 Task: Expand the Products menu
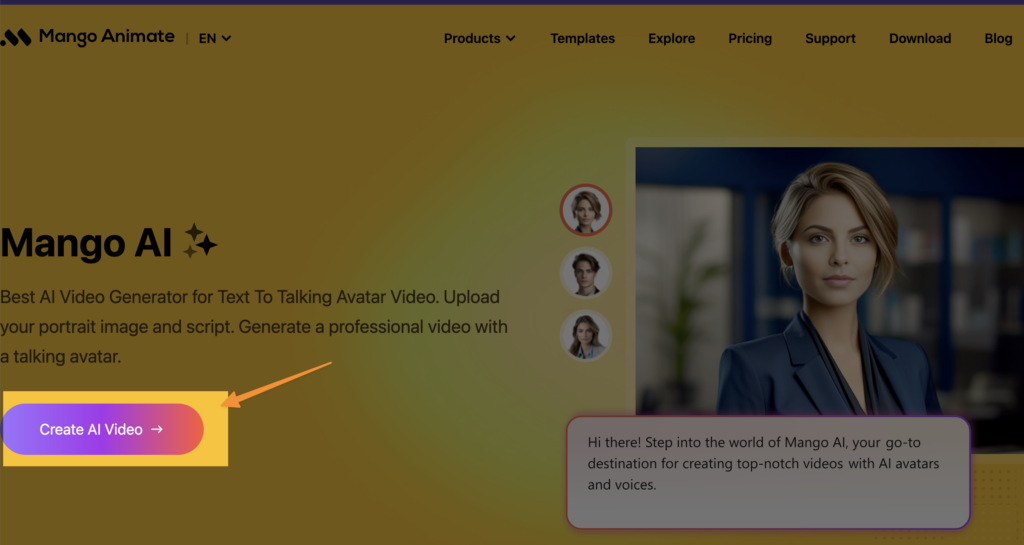[x=479, y=39]
